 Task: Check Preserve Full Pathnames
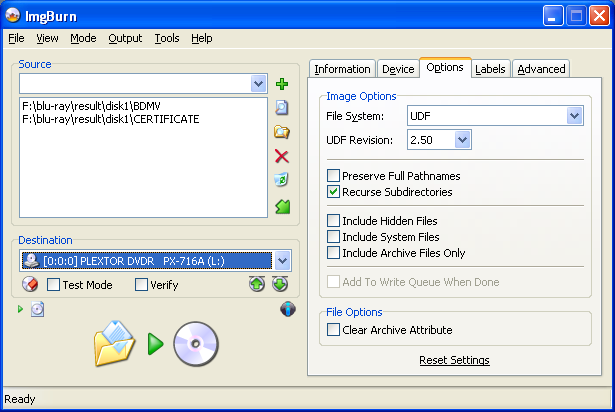(333, 175)
